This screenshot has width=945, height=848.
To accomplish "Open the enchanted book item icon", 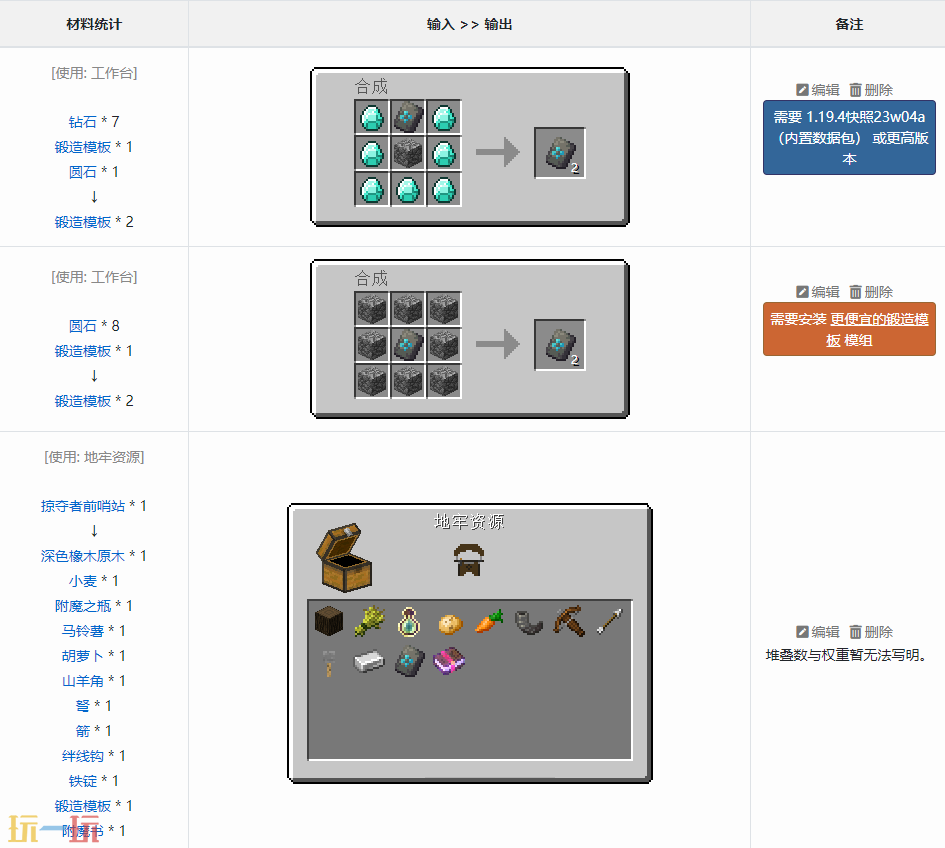I will [449, 661].
